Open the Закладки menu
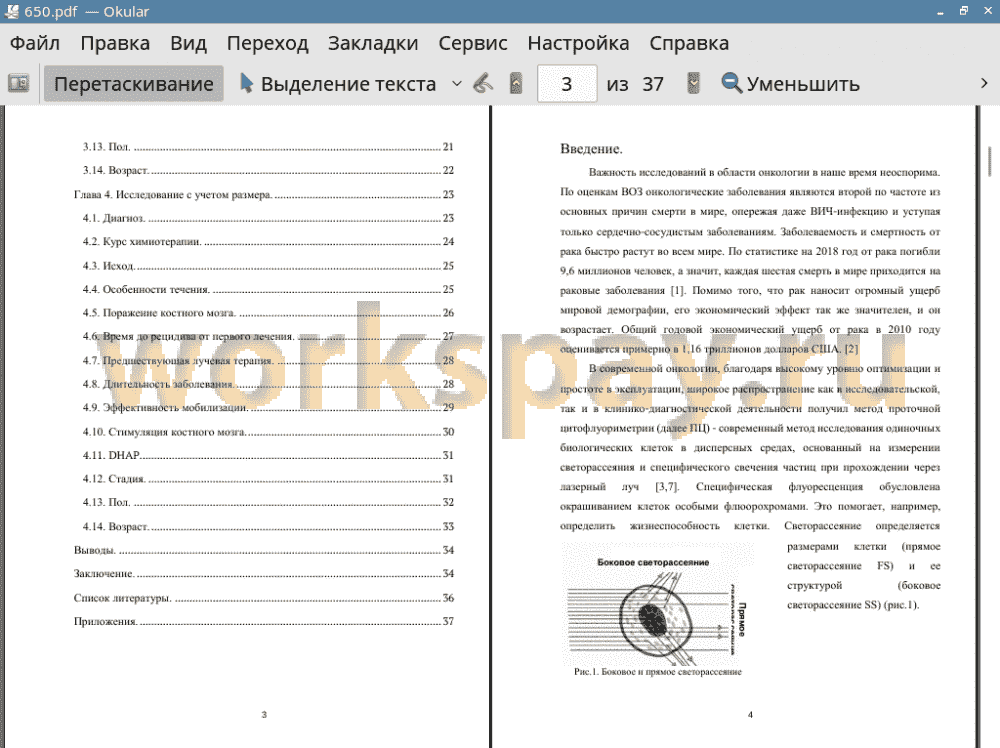The image size is (1000, 748). (x=373, y=43)
